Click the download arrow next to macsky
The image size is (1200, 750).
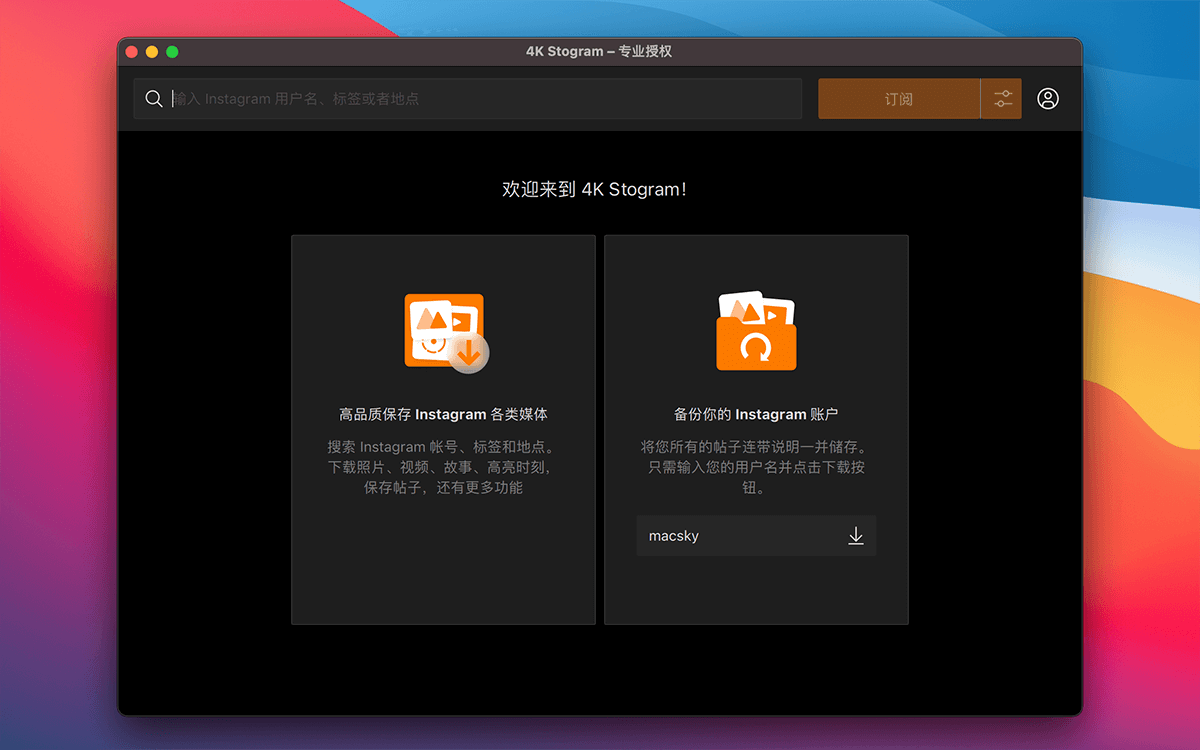856,536
